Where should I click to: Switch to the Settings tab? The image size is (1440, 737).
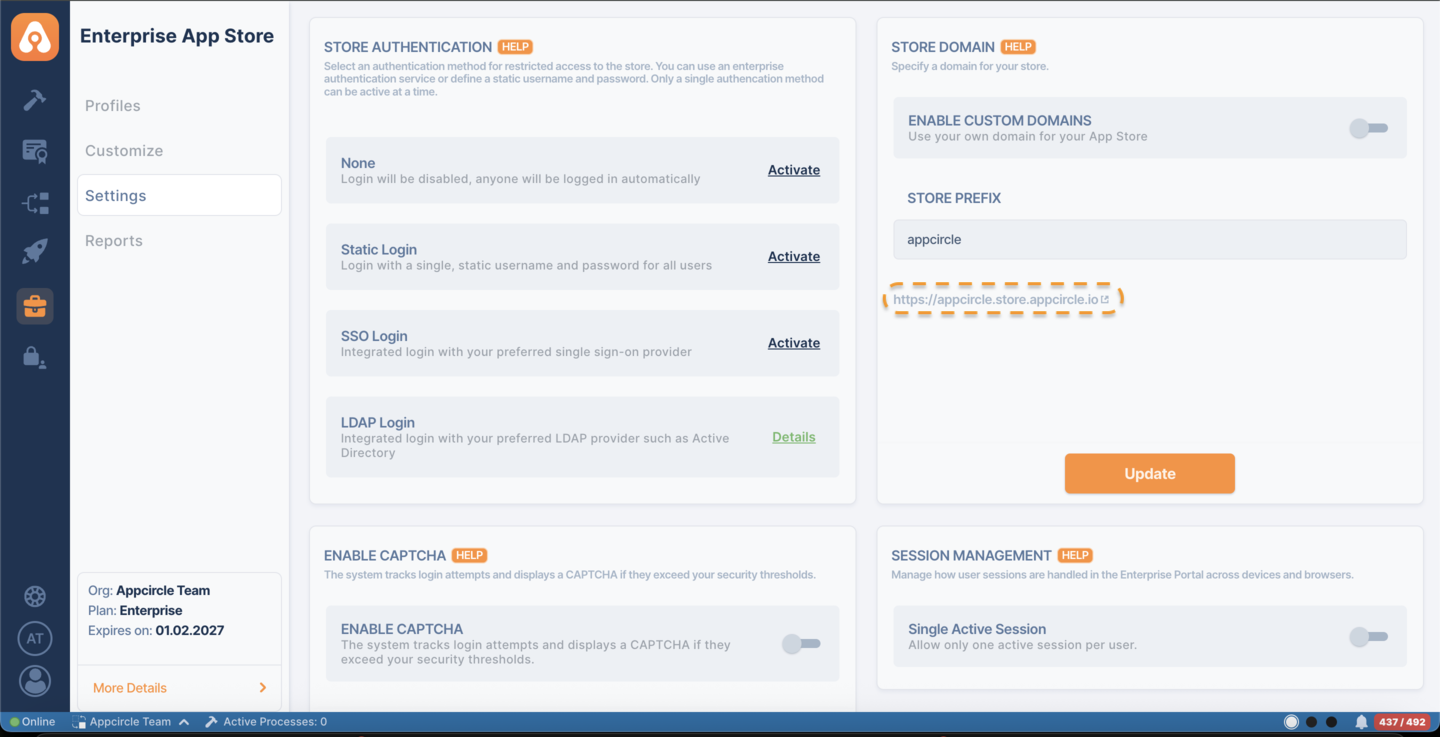(x=115, y=195)
